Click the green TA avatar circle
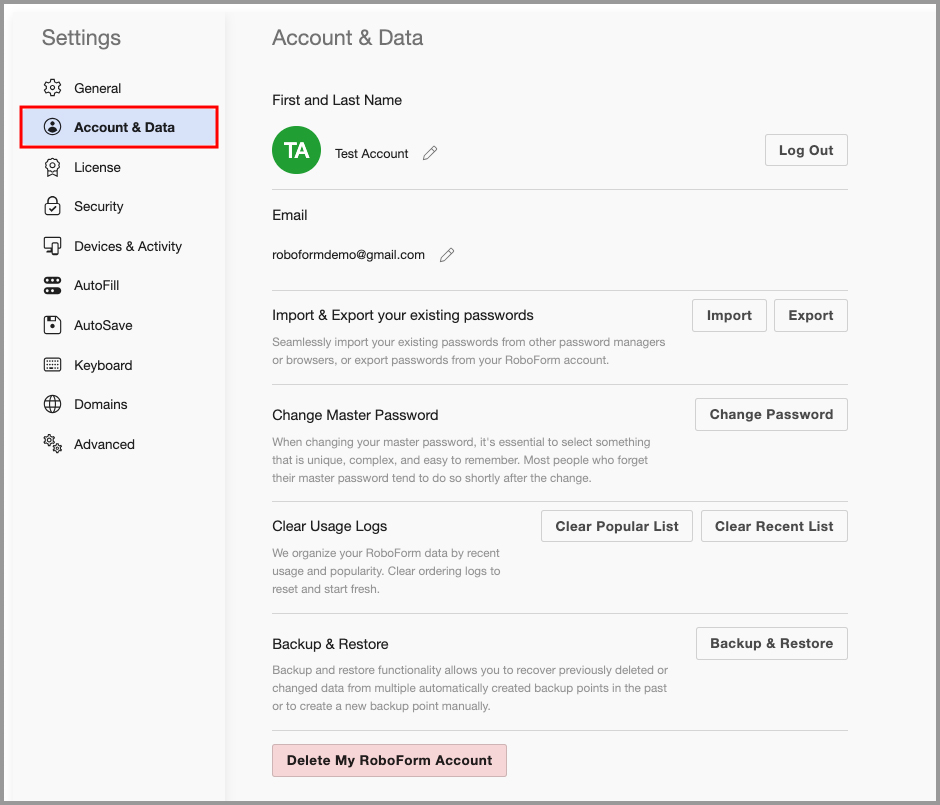The image size is (940, 805). tap(296, 150)
